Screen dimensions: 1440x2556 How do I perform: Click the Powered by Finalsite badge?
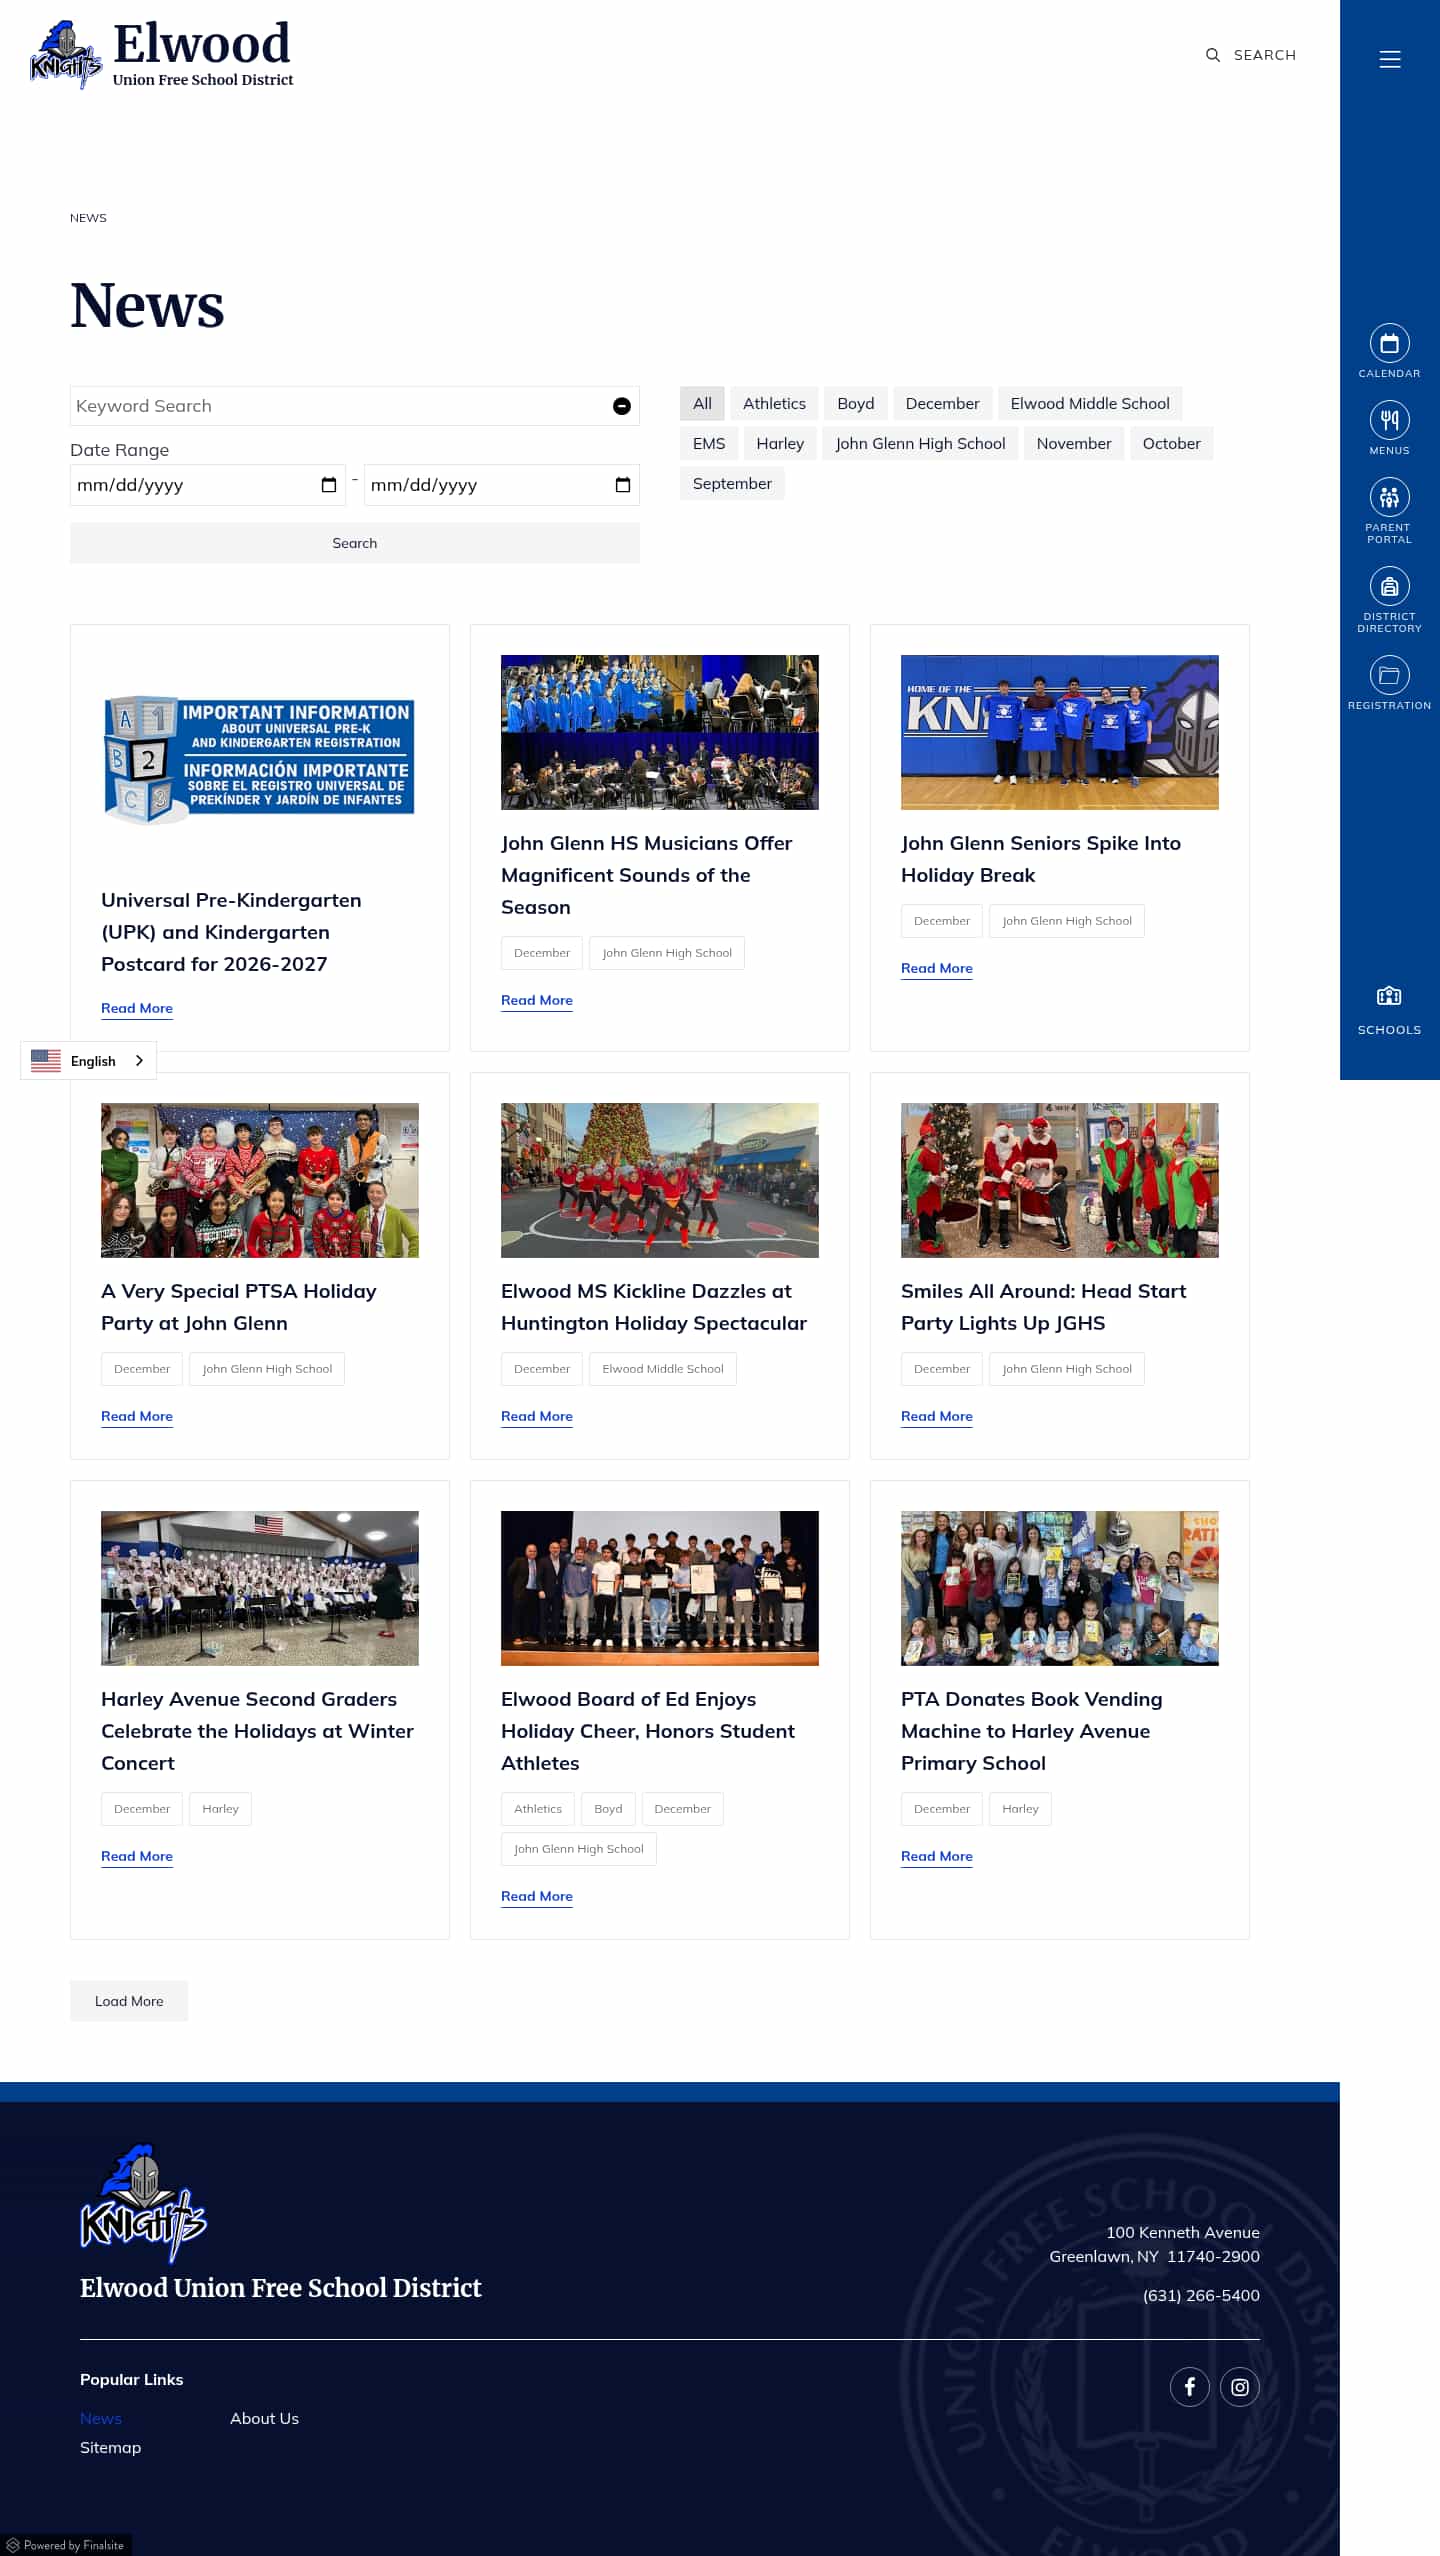click(66, 2545)
